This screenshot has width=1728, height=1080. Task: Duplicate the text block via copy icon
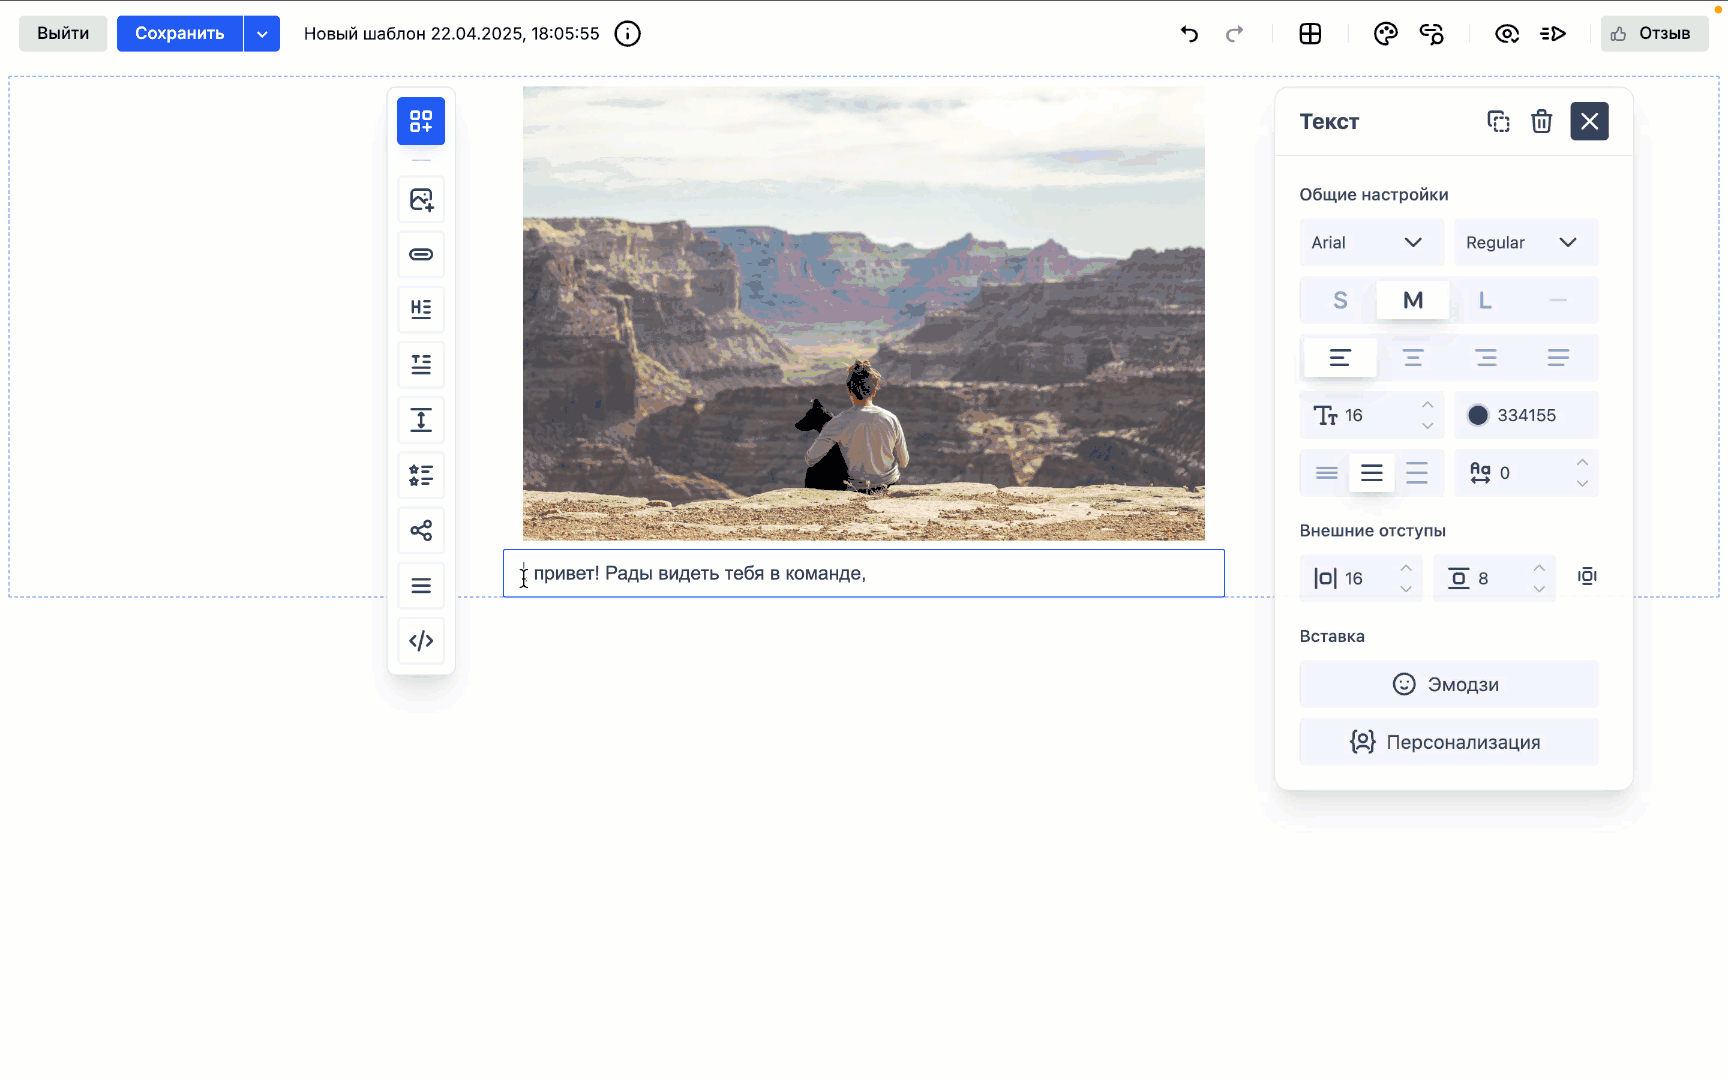point(1498,121)
